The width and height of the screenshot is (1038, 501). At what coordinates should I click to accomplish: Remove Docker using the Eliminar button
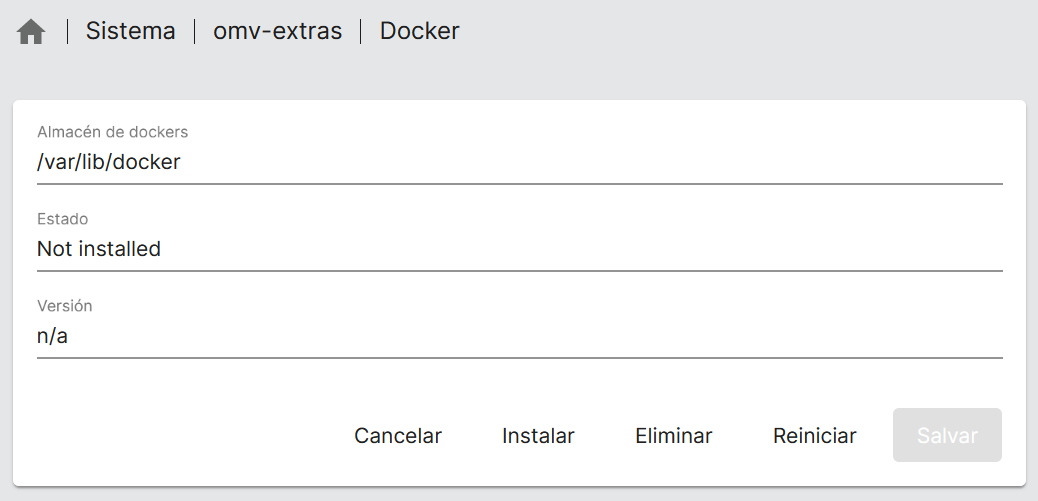click(x=673, y=436)
